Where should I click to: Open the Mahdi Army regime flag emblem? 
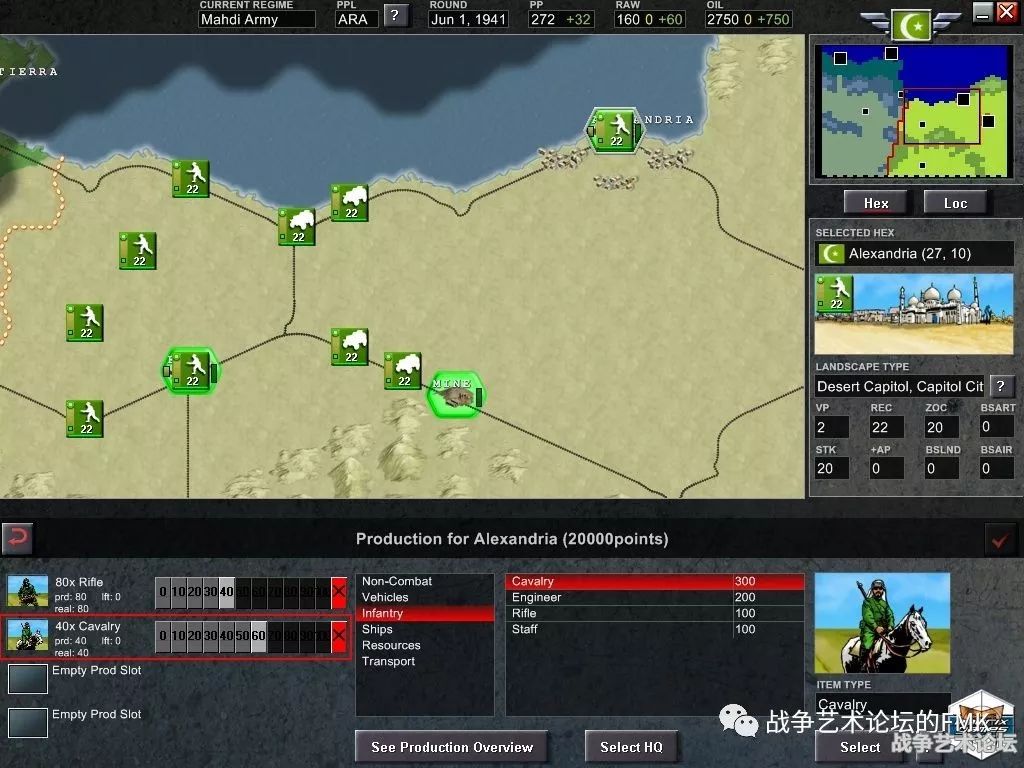pyautogui.click(x=912, y=24)
